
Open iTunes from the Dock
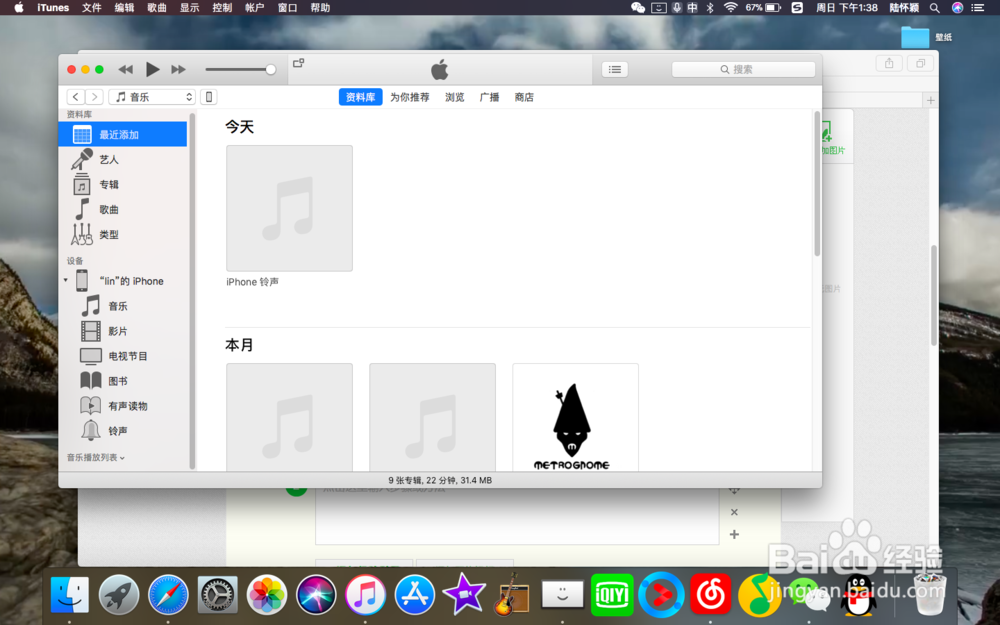pyautogui.click(x=365, y=595)
